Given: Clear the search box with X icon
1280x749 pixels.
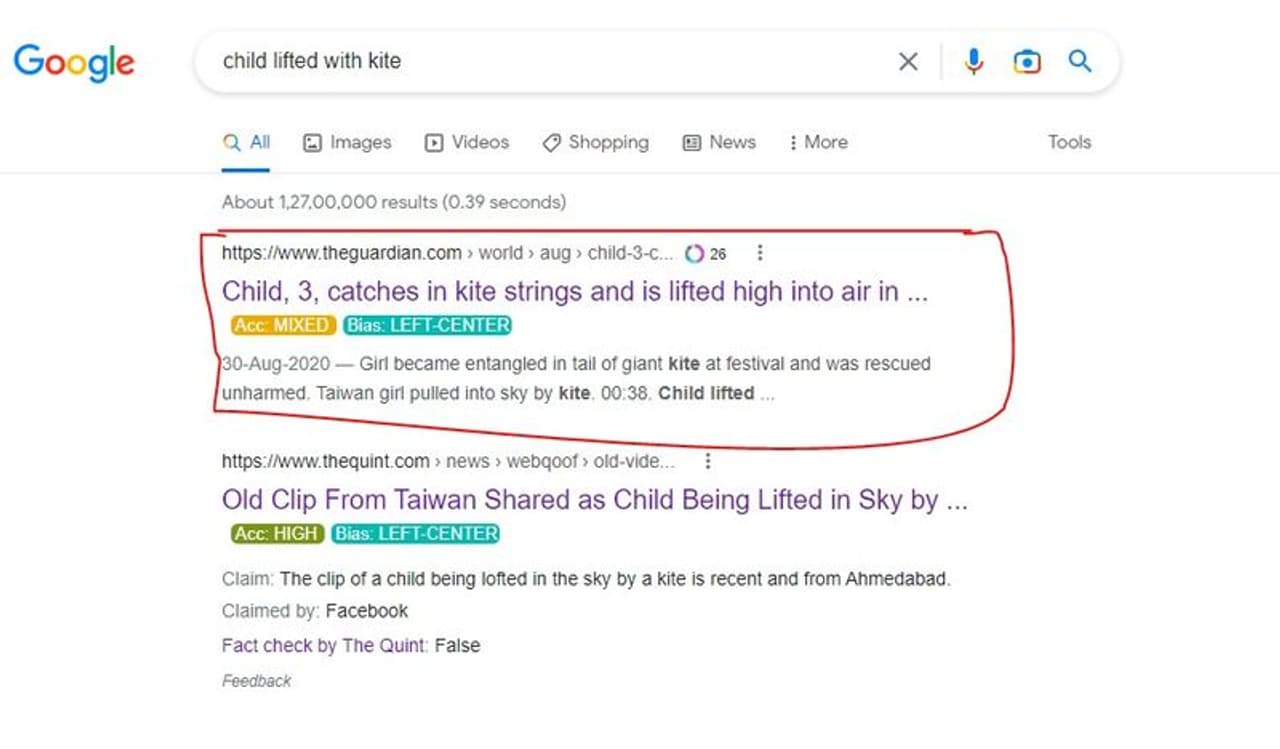Looking at the screenshot, I should click(908, 62).
